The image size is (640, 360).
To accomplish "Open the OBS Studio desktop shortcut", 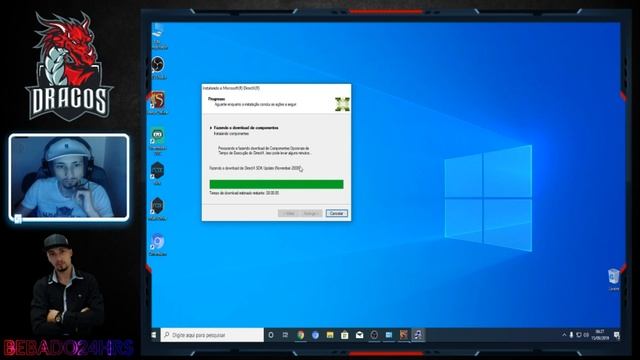I will click(158, 68).
